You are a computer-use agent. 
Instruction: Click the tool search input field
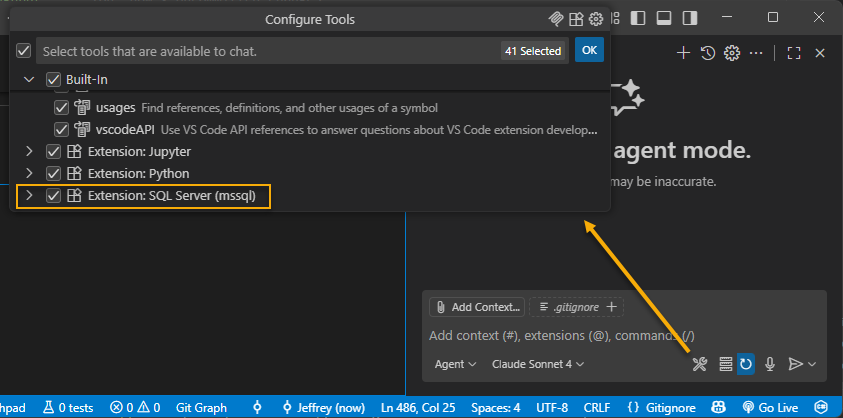click(x=265, y=50)
